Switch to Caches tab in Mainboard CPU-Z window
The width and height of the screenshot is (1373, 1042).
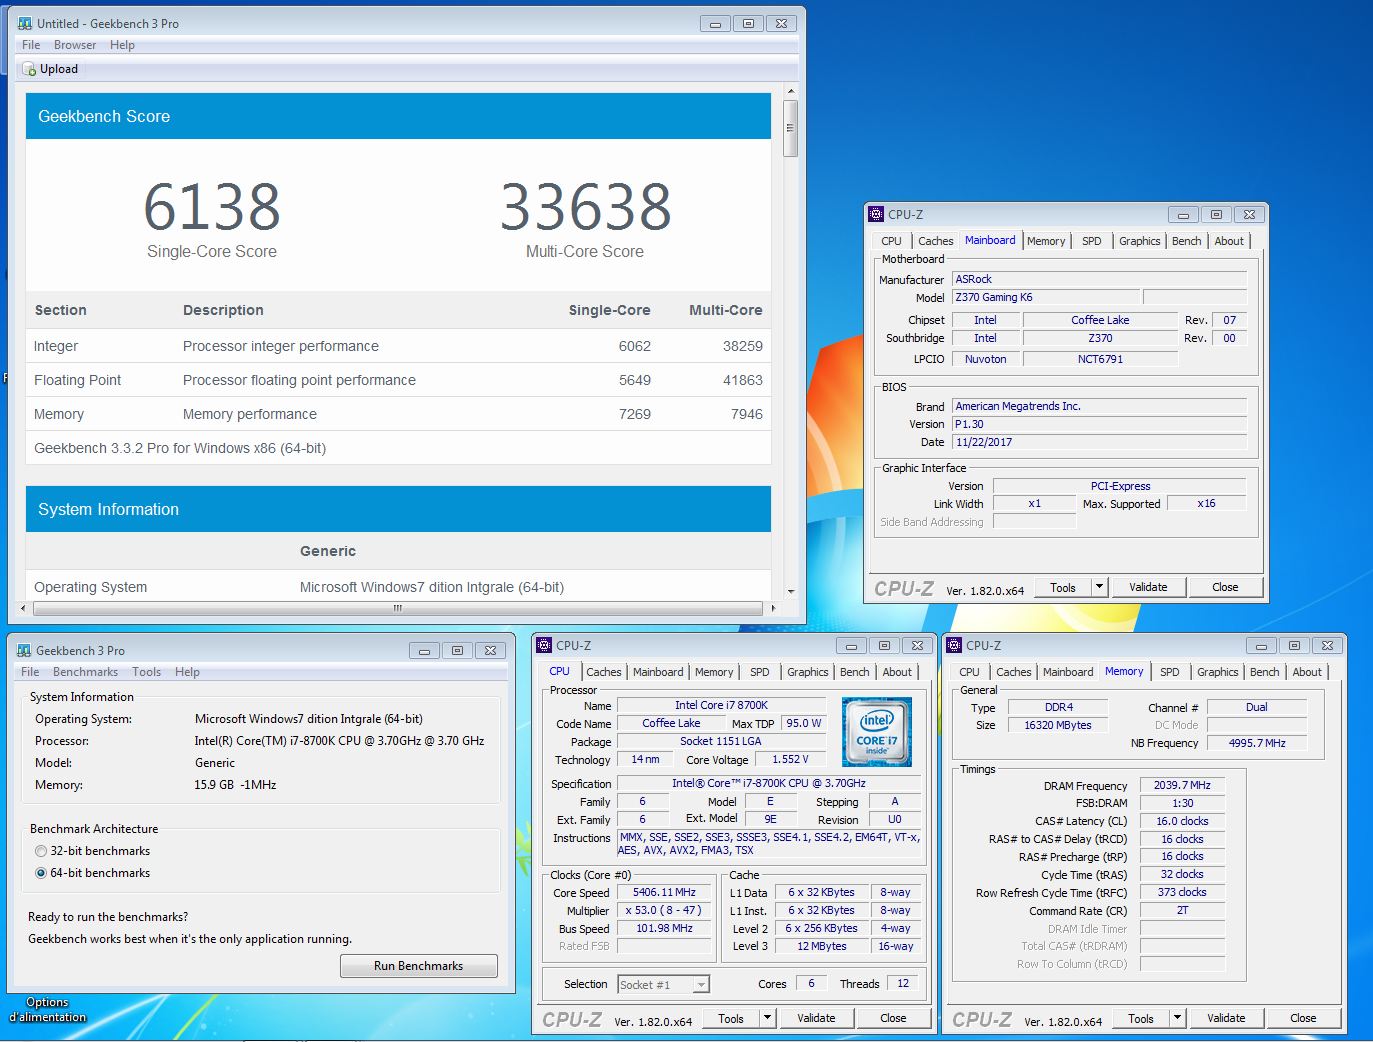coord(935,241)
